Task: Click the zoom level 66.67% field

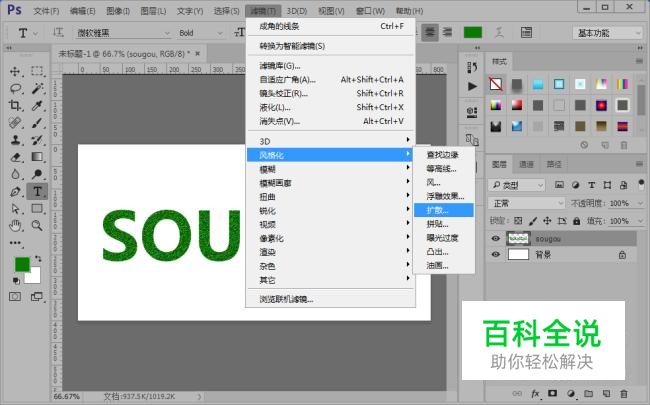Action: click(67, 397)
